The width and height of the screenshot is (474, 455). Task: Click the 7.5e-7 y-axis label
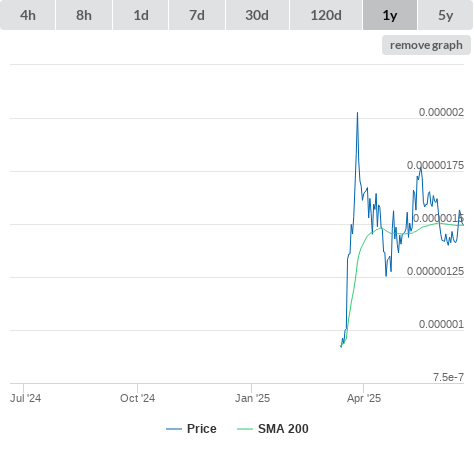(x=448, y=377)
